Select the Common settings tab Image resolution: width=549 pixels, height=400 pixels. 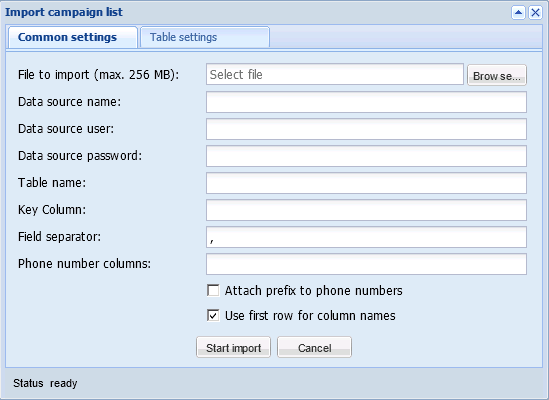[73, 37]
